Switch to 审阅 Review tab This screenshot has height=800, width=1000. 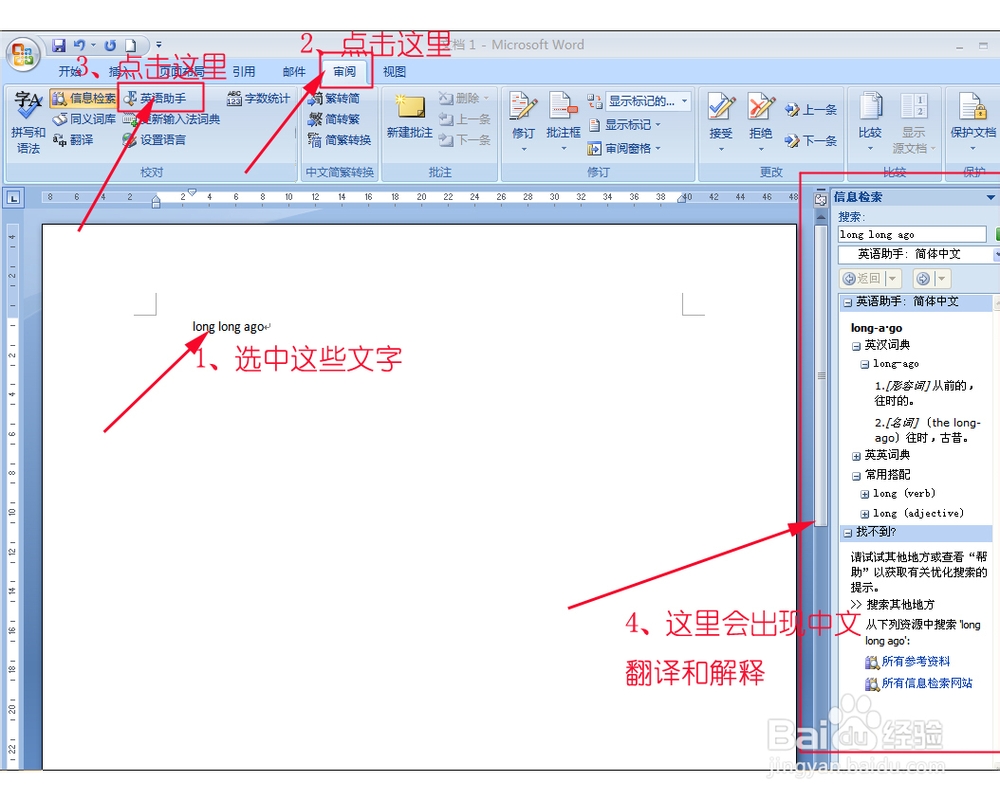pos(344,71)
